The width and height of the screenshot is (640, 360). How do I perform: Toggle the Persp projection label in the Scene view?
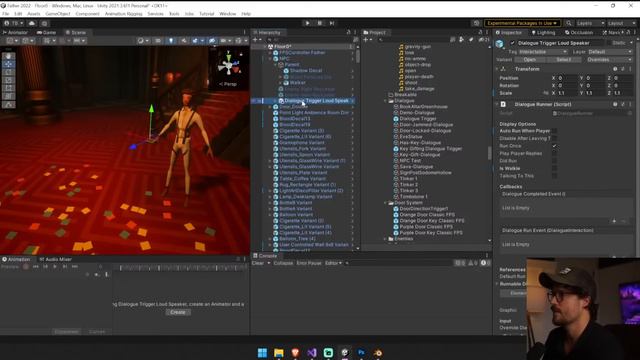pyautogui.click(x=228, y=84)
